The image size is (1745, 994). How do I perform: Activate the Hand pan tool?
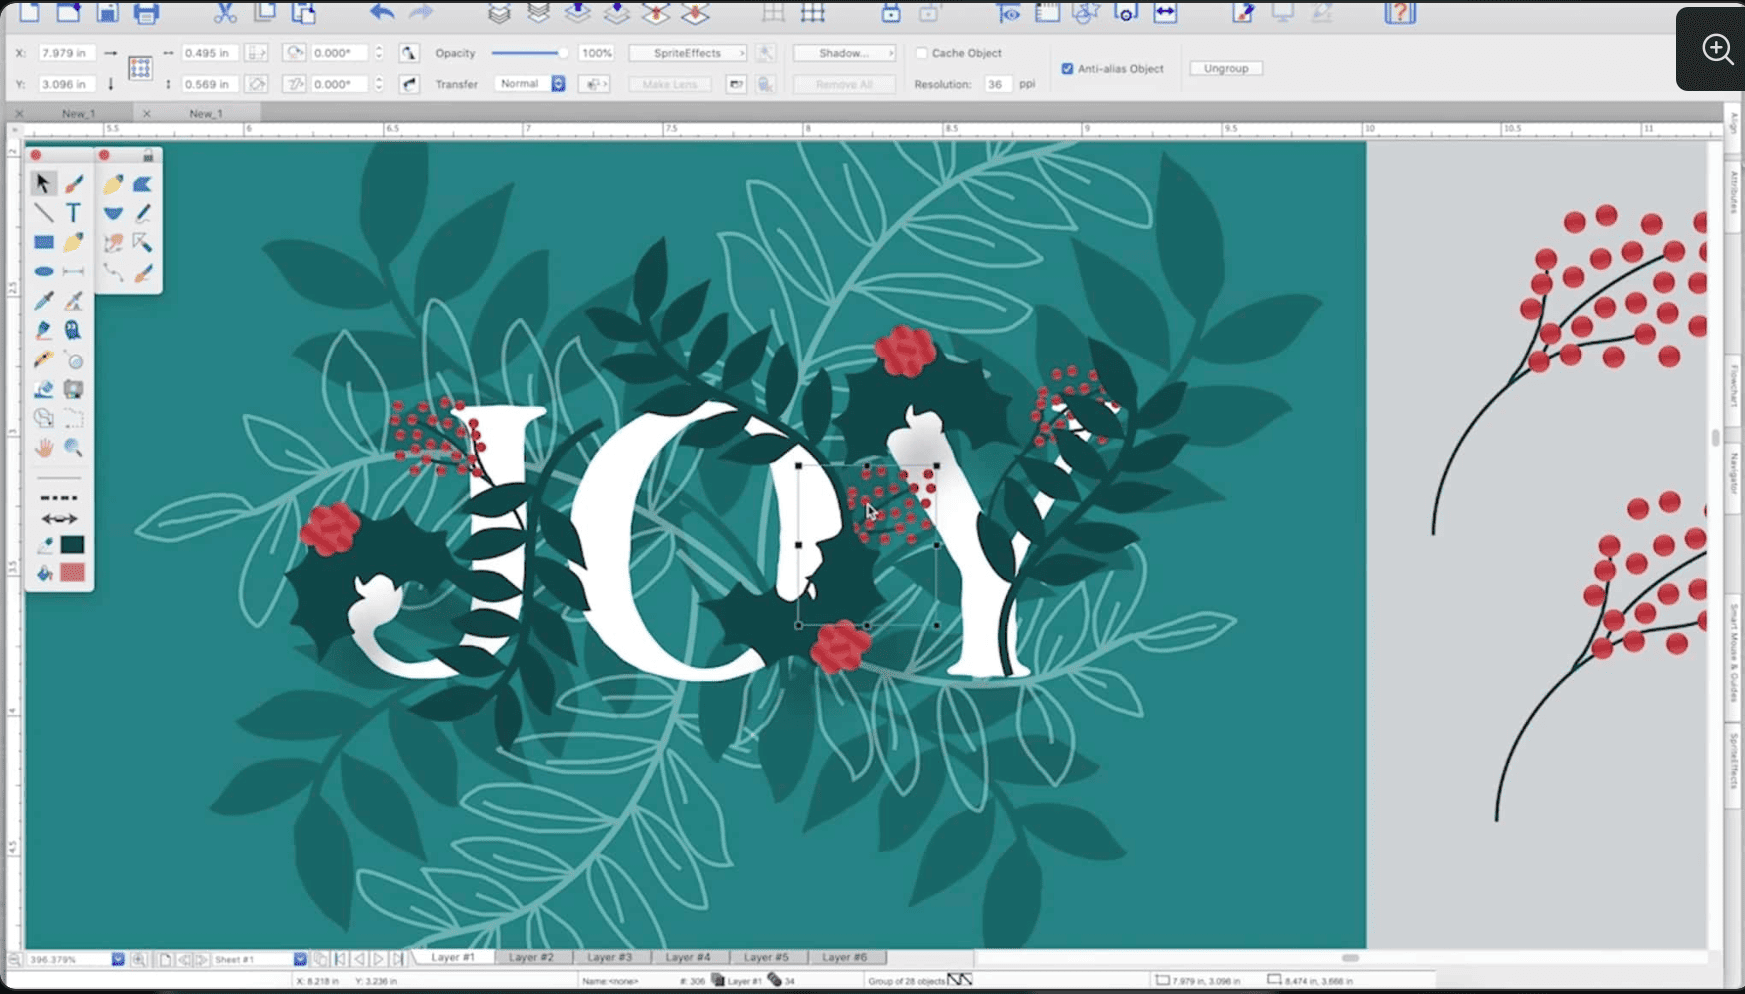click(43, 448)
